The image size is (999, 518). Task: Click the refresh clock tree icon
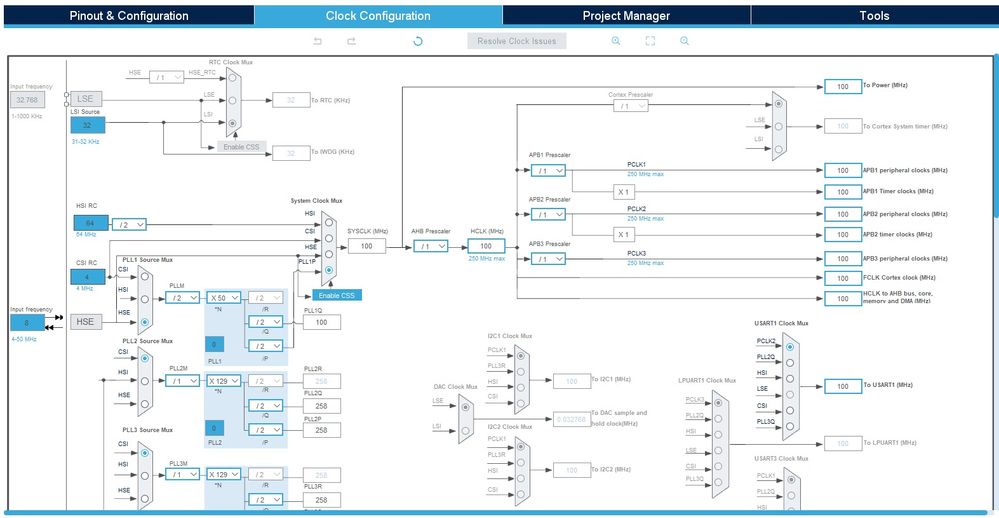pos(418,41)
